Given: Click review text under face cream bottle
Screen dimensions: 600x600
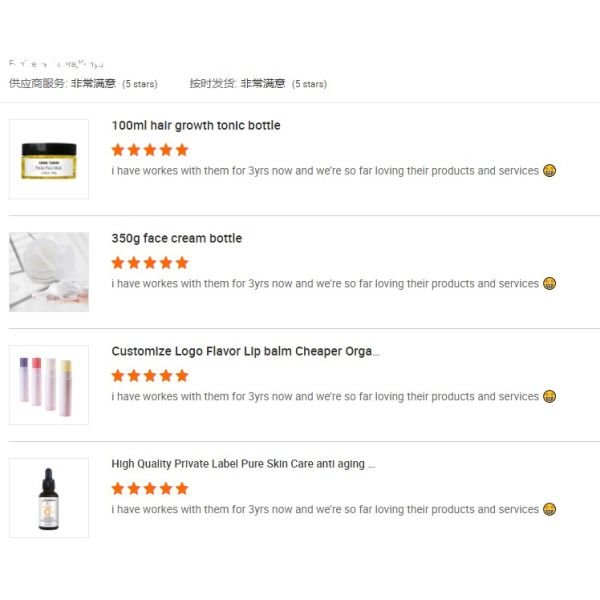Looking at the screenshot, I should [325, 284].
